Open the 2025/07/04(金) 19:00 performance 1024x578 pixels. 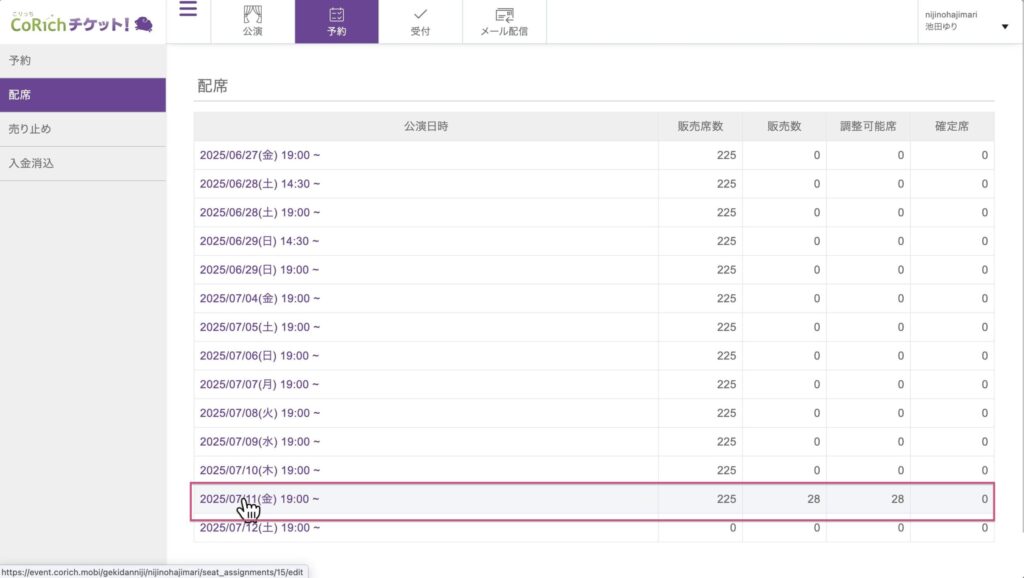point(260,299)
